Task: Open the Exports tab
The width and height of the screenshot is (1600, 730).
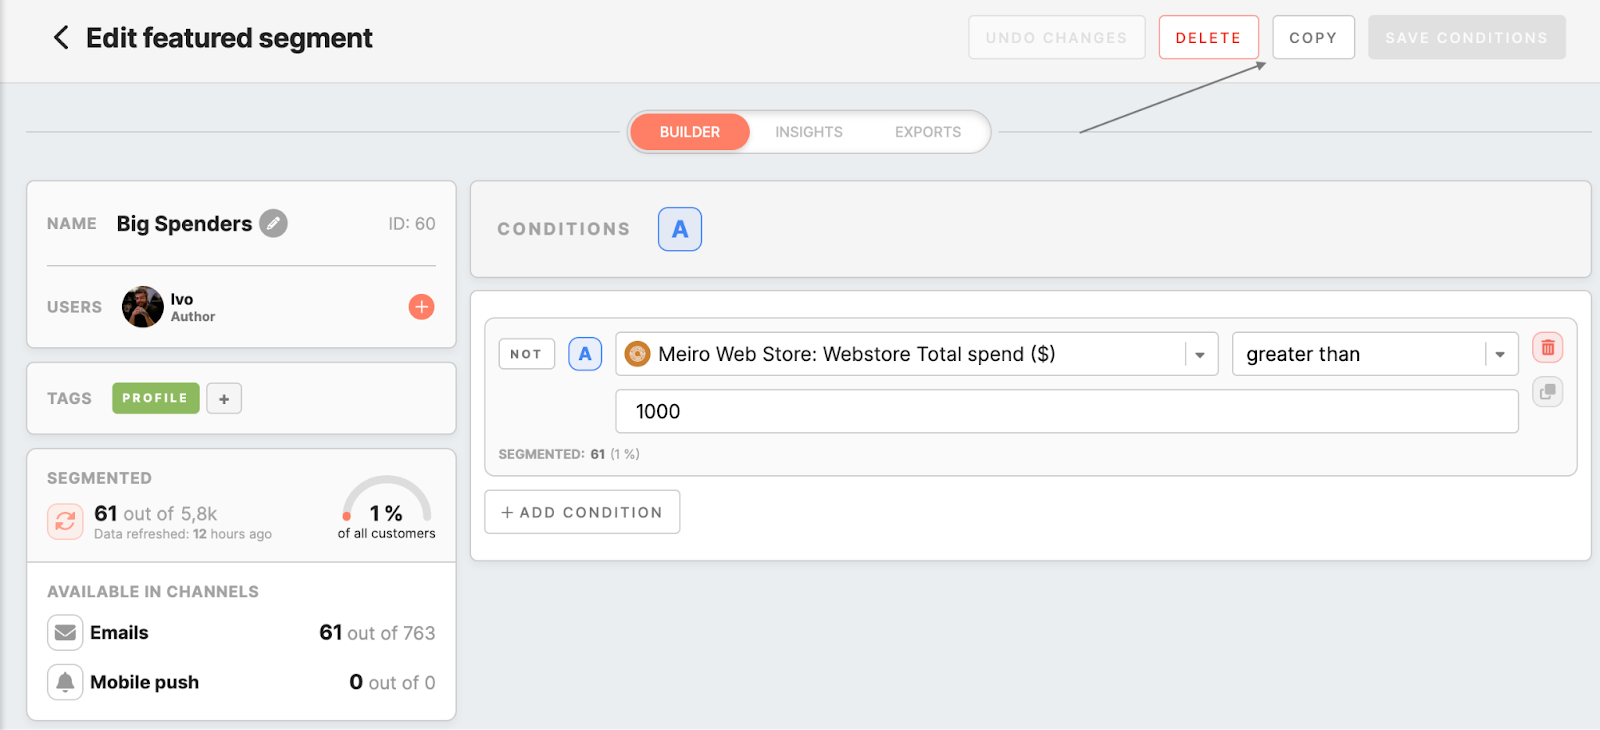Action: (927, 132)
